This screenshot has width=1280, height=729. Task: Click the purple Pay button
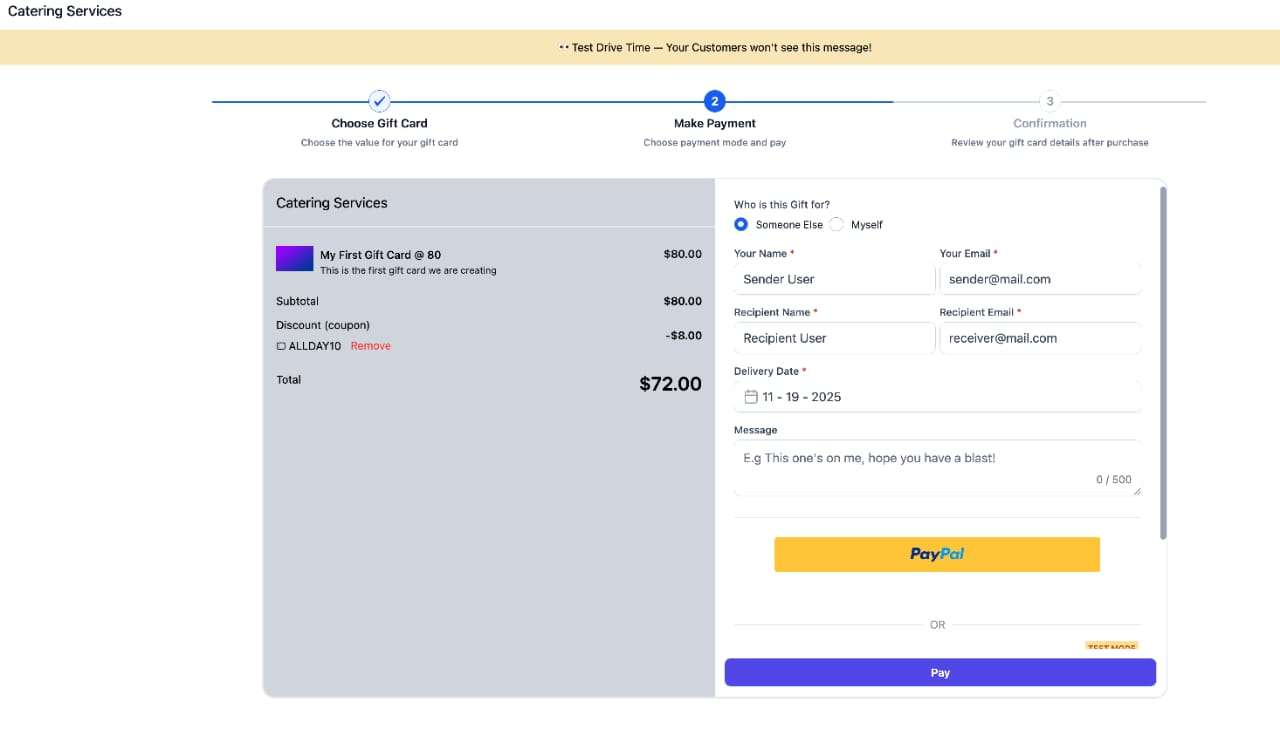(x=940, y=673)
